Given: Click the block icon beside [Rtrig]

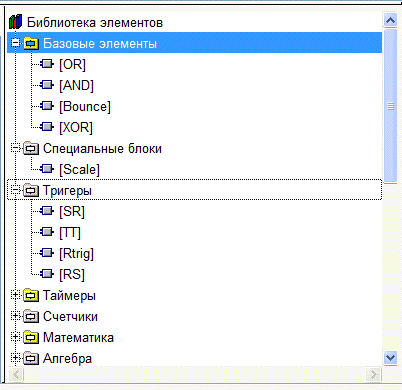Looking at the screenshot, I should [47, 253].
